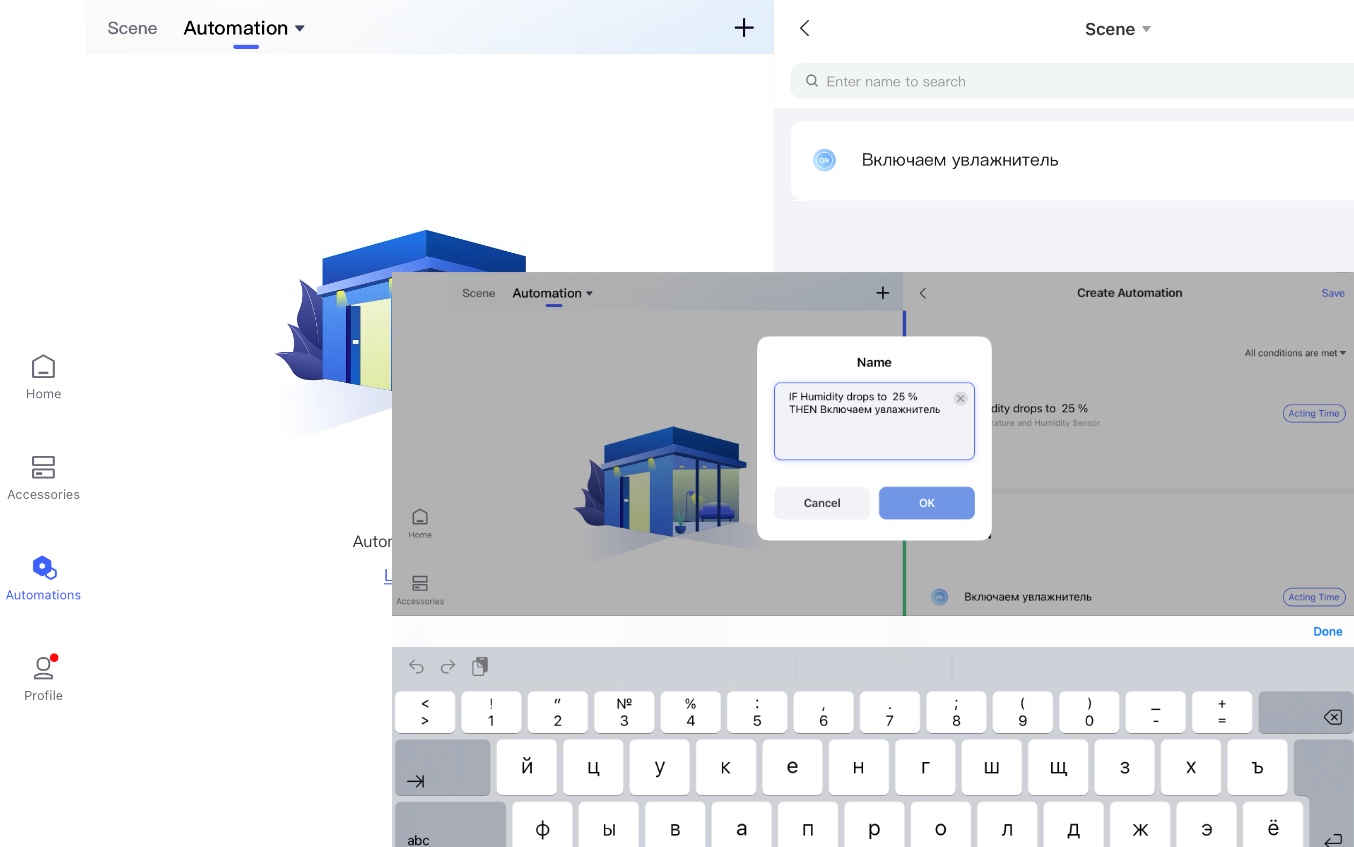Viewport: 1354px width, 847px height.
Task: Tap the е key
Action: click(x=792, y=767)
